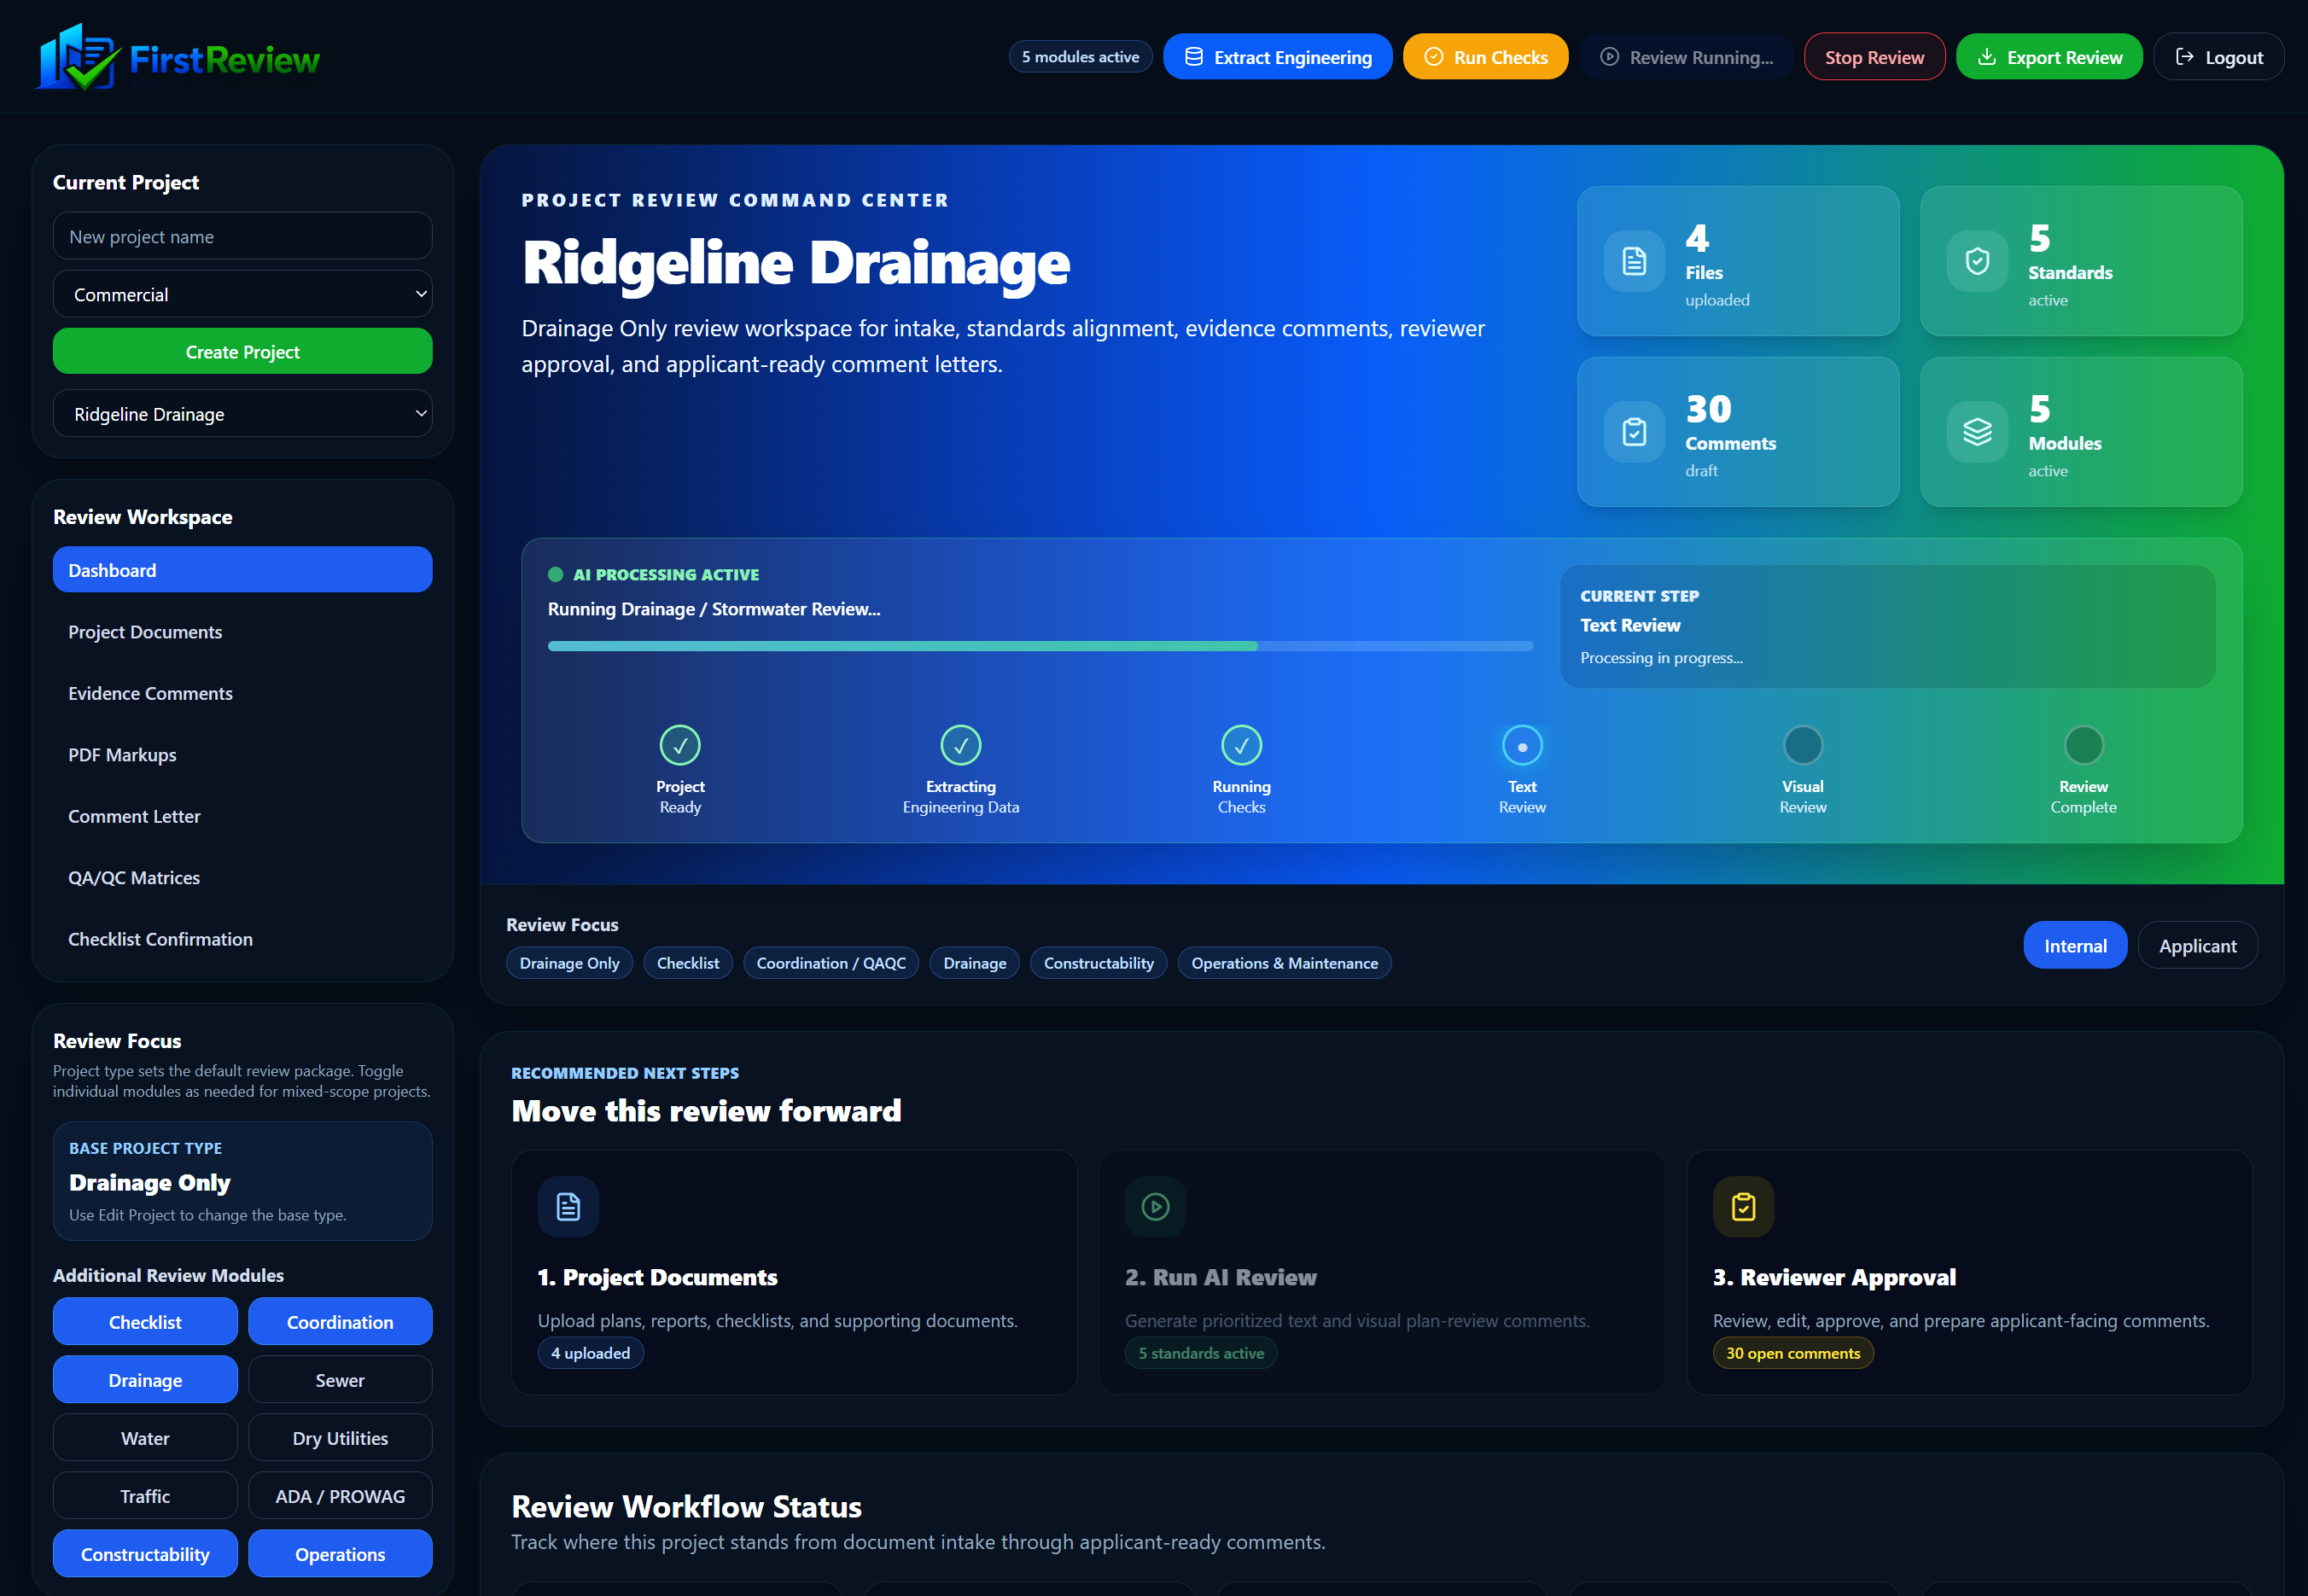Click the clipboard icon on Reviewer Approval card
This screenshot has height=1596, width=2308.
click(1743, 1207)
